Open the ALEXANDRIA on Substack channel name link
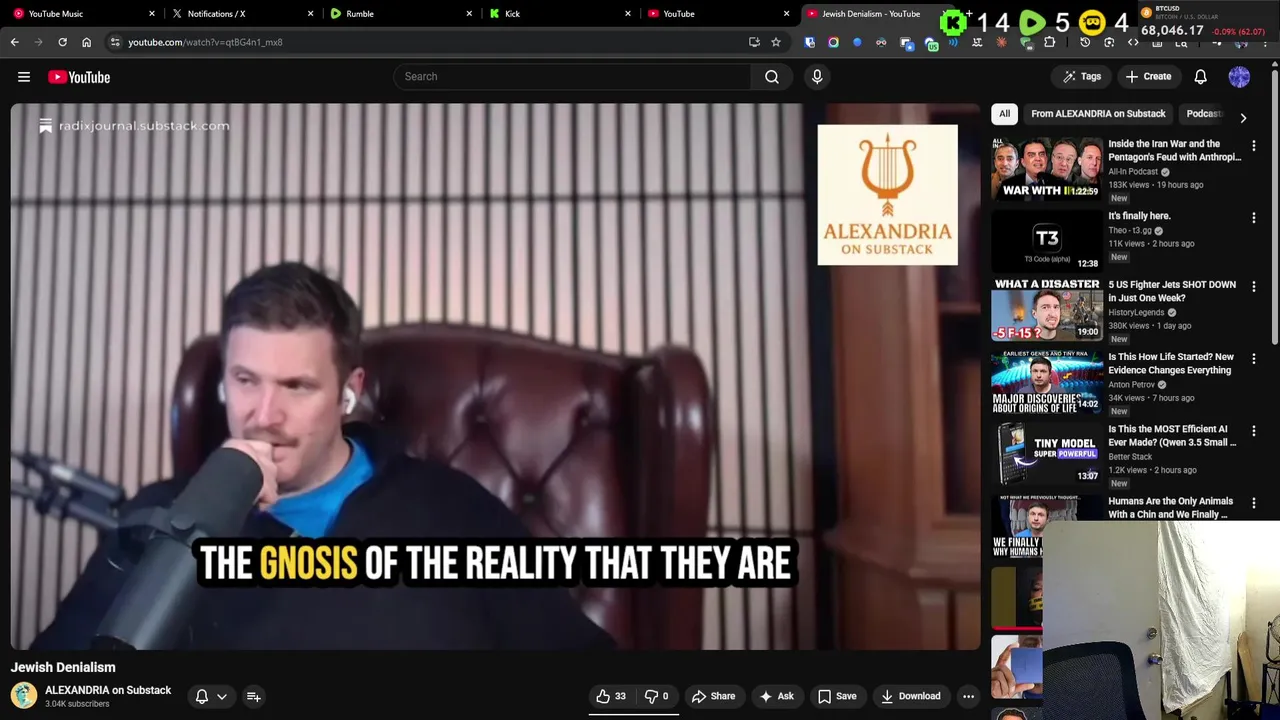1280x720 pixels. [108, 690]
